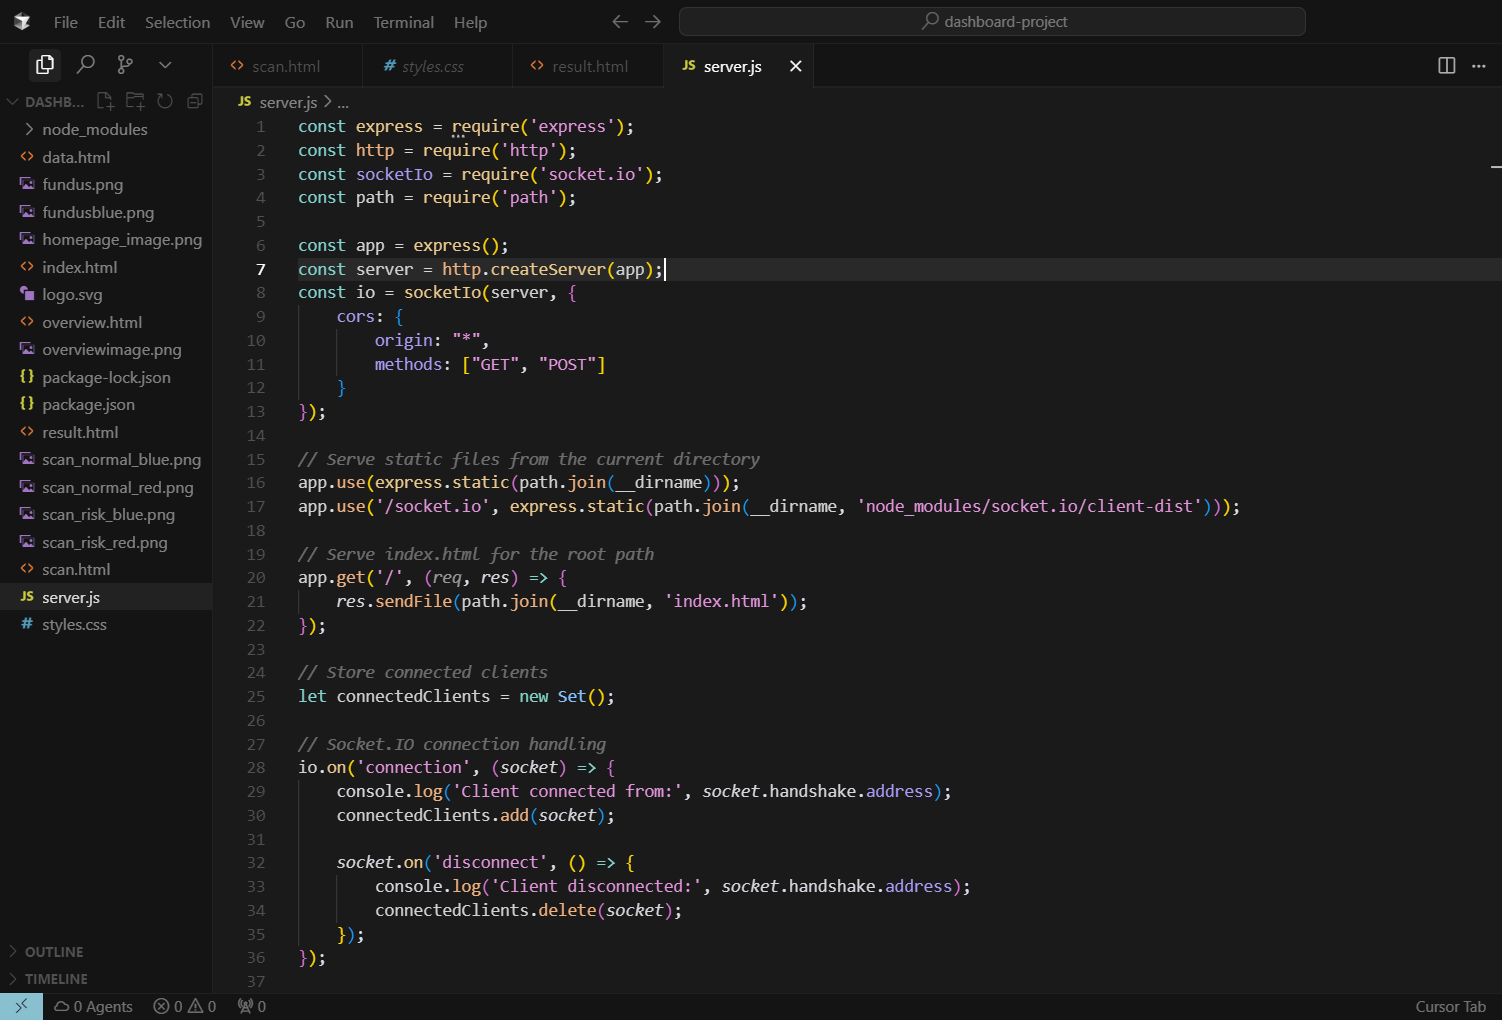The width and height of the screenshot is (1502, 1020).
Task: Open the Edit menu
Action: [111, 22]
